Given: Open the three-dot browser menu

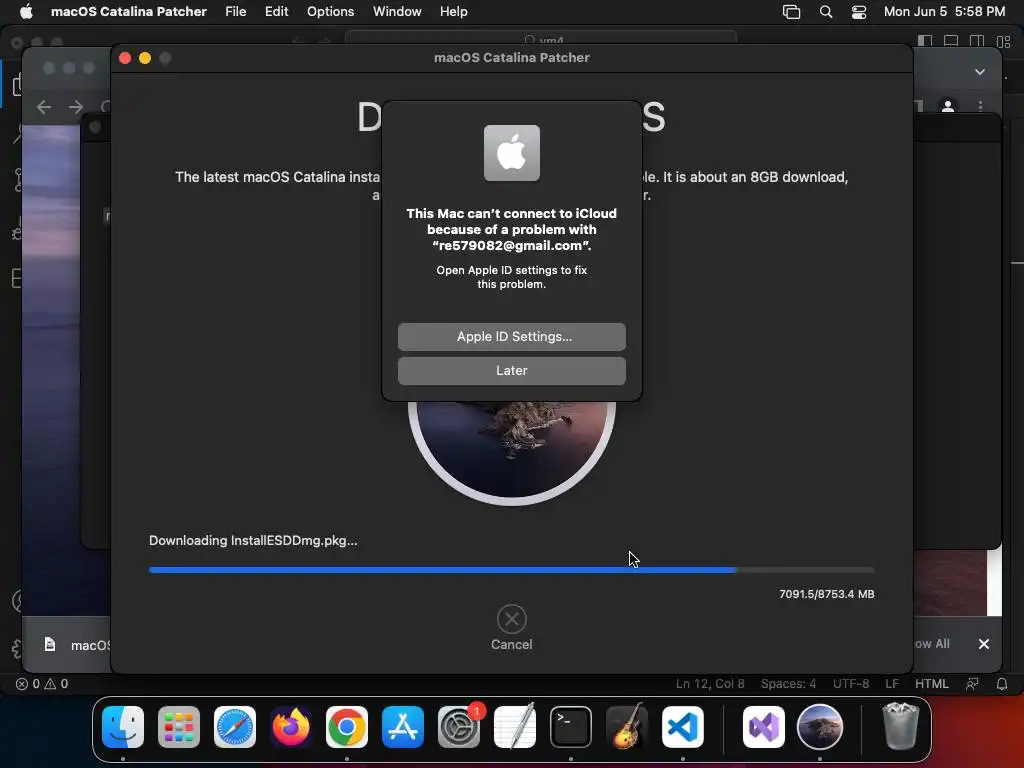Looking at the screenshot, I should [980, 106].
